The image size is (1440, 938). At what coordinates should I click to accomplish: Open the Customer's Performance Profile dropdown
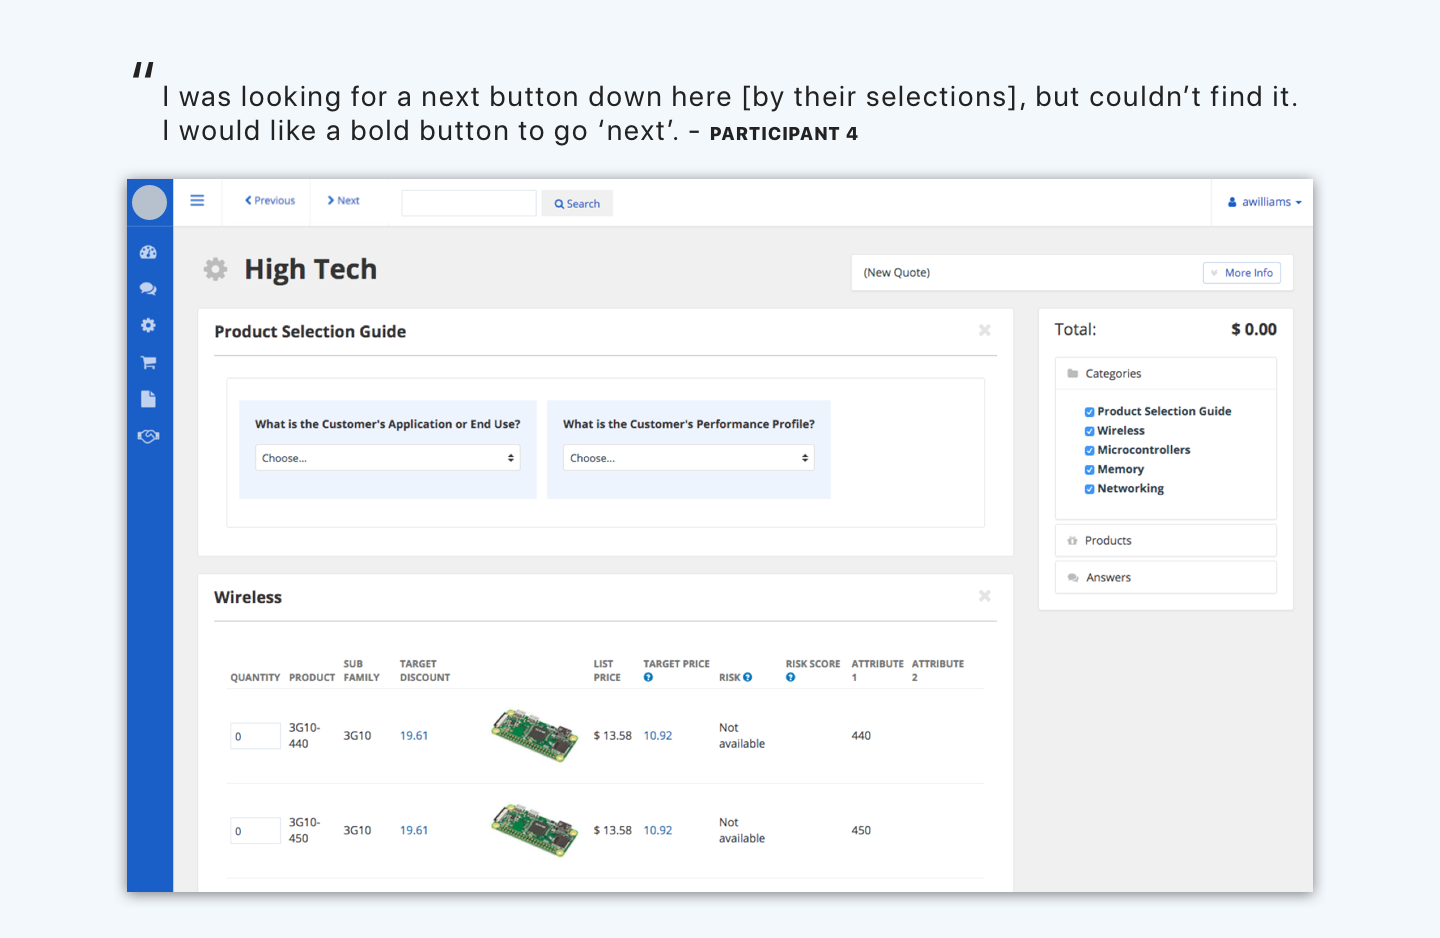pyautogui.click(x=688, y=458)
